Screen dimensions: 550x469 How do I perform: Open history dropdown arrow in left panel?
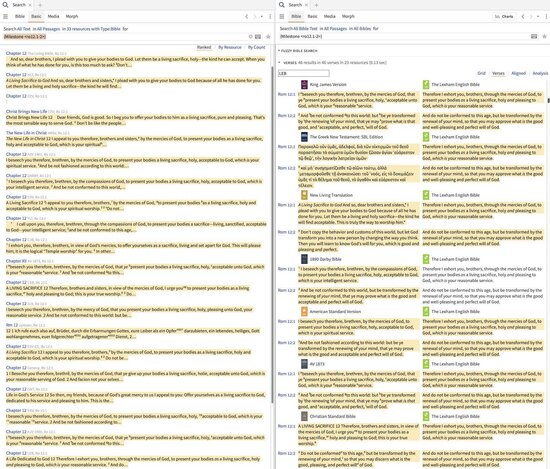click(262, 16)
